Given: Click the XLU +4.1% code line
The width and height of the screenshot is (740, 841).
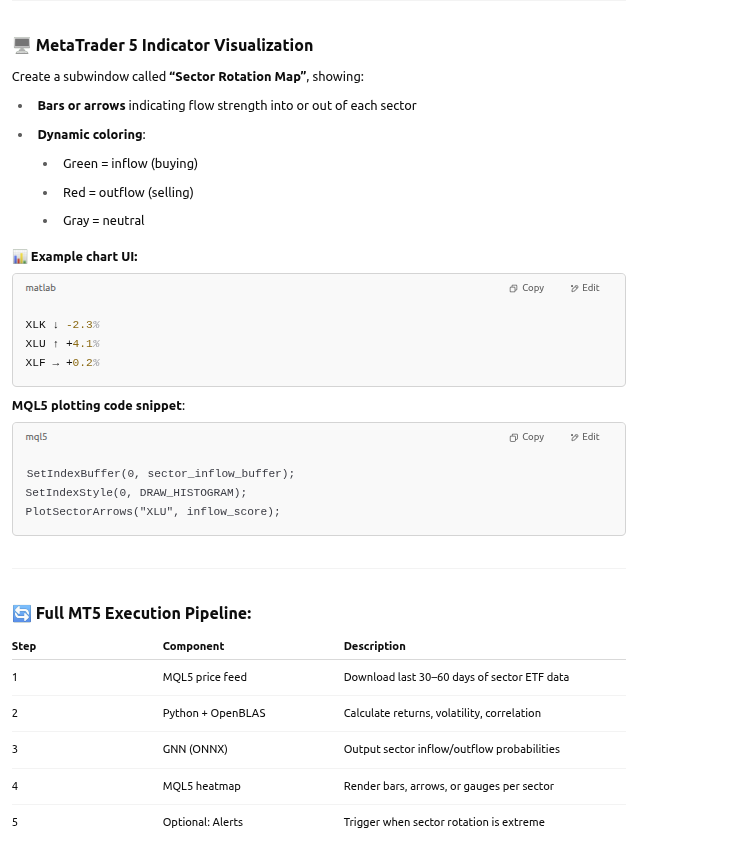Looking at the screenshot, I should tap(62, 344).
